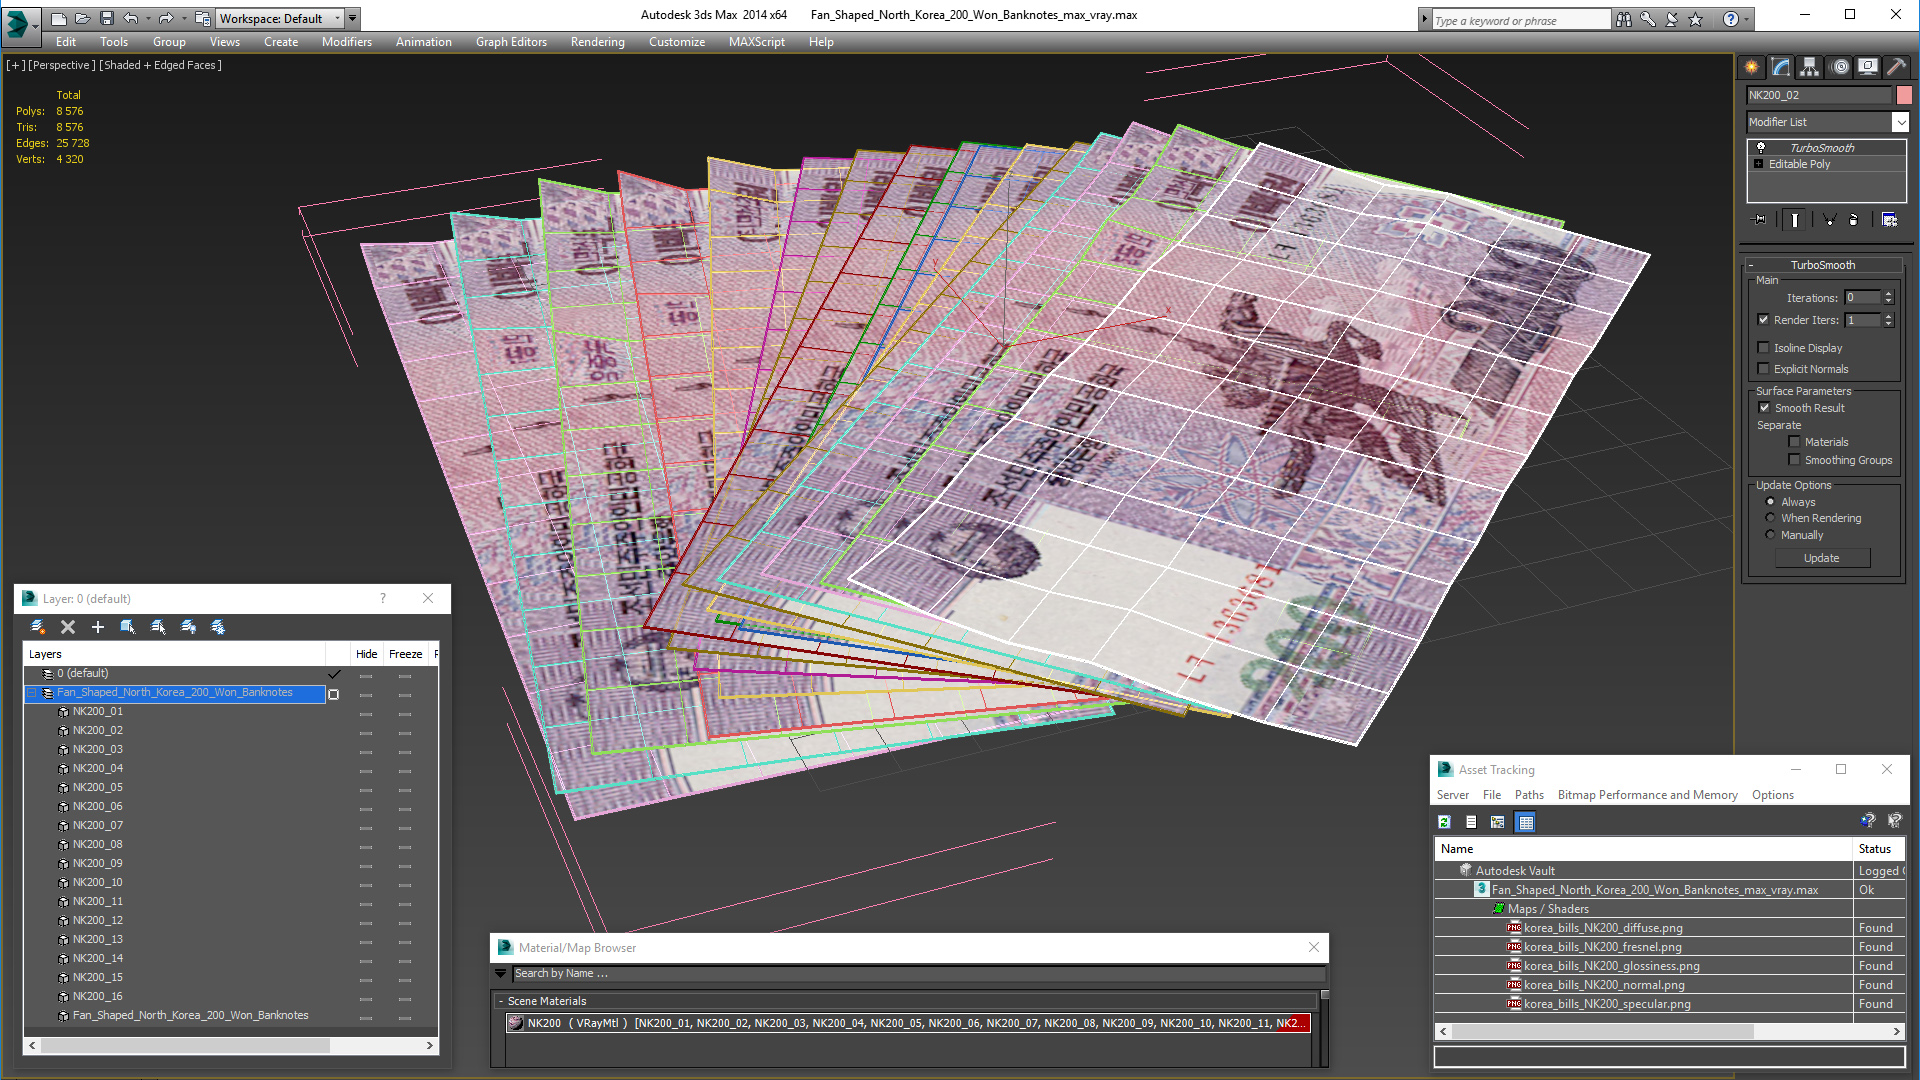Click the Pin Stack icon
The width and height of the screenshot is (1920, 1080).
point(1760,220)
